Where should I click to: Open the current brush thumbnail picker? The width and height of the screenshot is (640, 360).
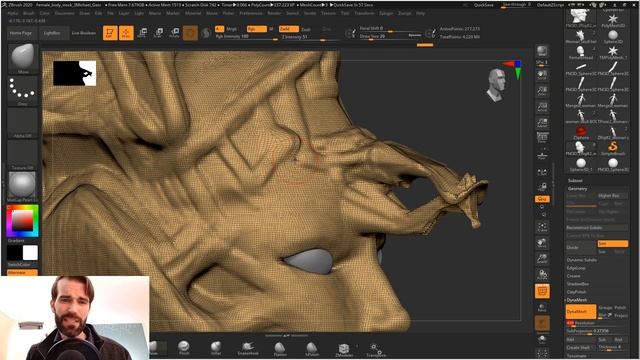[22, 58]
